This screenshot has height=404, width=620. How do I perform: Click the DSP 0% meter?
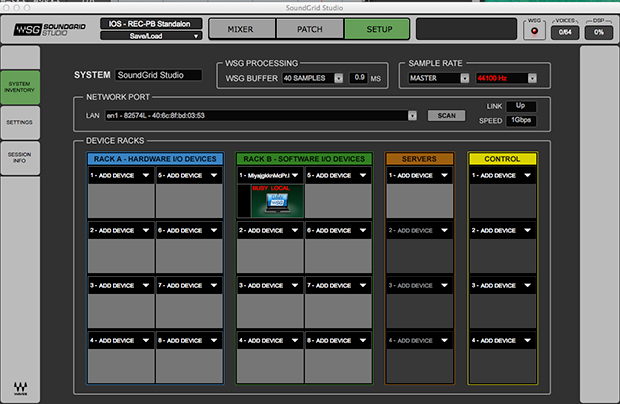click(x=599, y=32)
